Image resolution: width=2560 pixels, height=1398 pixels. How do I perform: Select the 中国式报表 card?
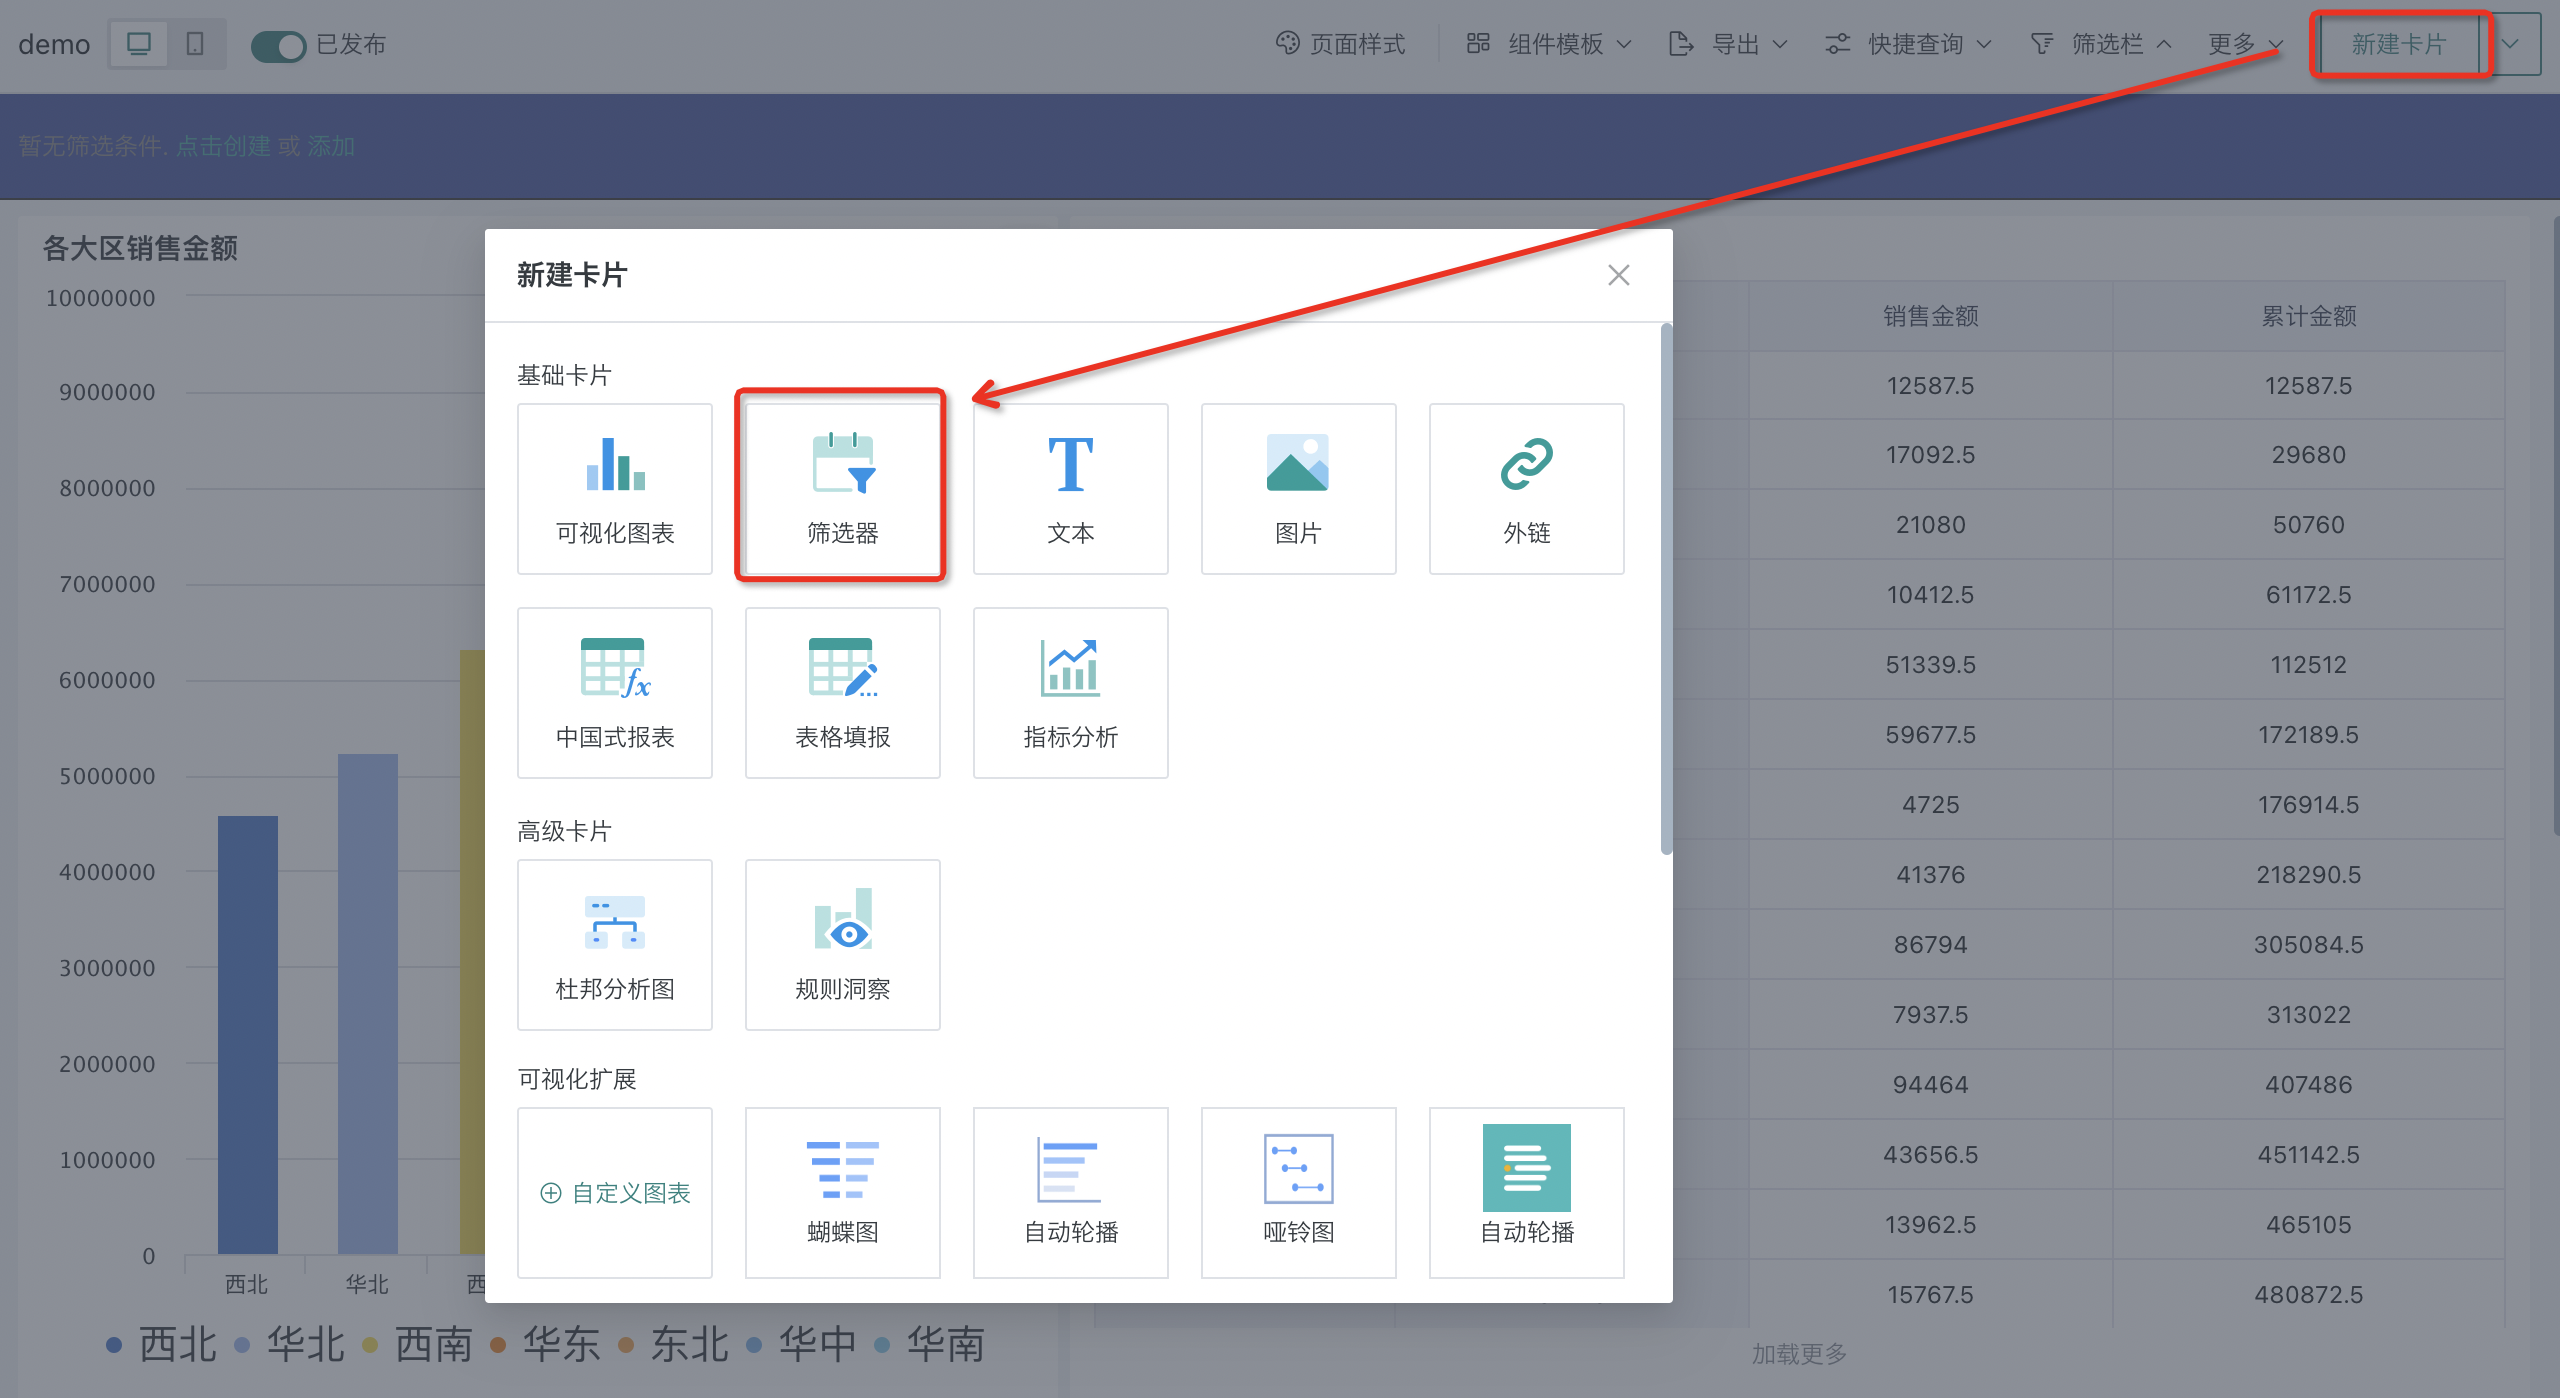[x=614, y=693]
